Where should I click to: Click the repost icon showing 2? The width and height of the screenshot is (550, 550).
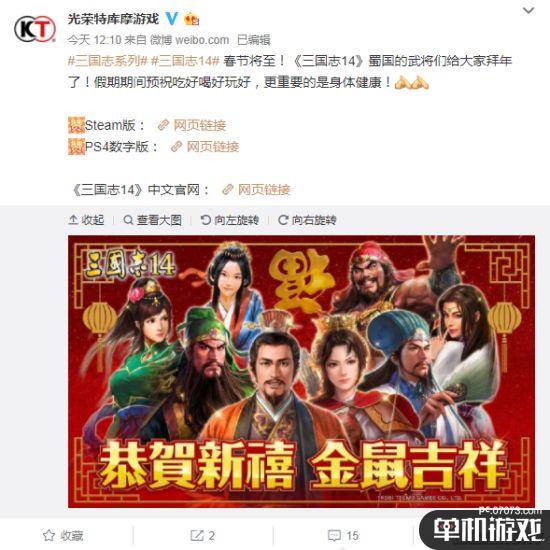click(x=202, y=535)
